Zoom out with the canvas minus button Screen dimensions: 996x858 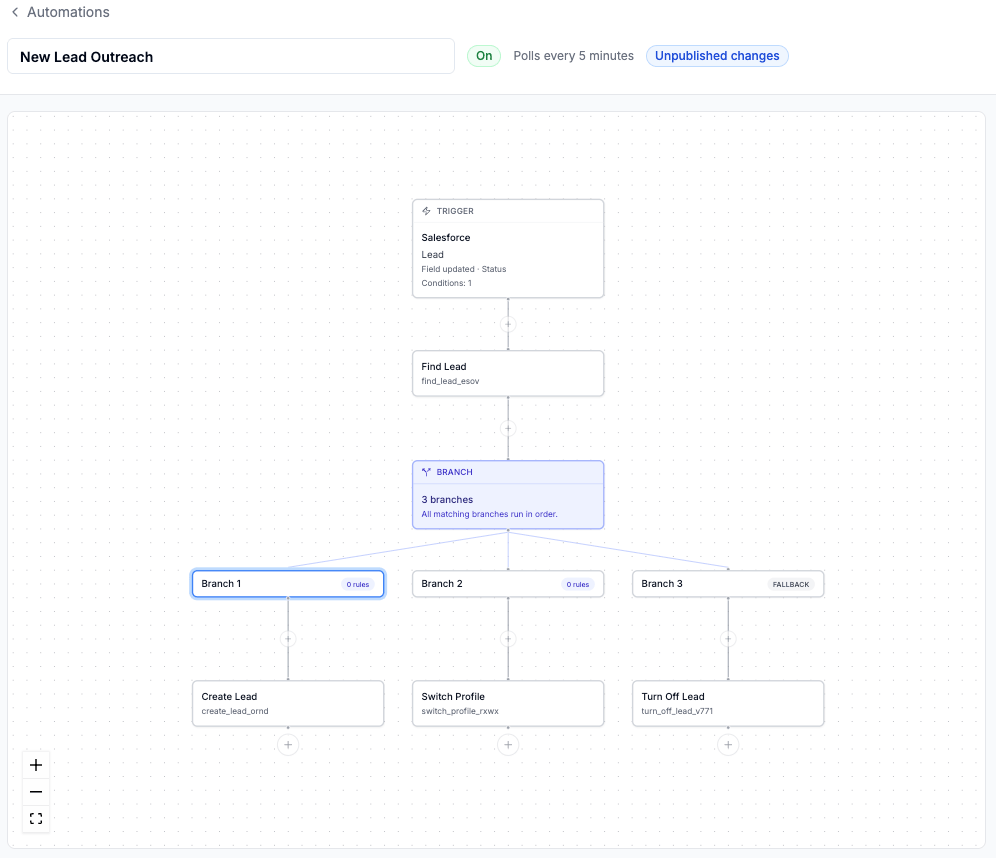[36, 791]
